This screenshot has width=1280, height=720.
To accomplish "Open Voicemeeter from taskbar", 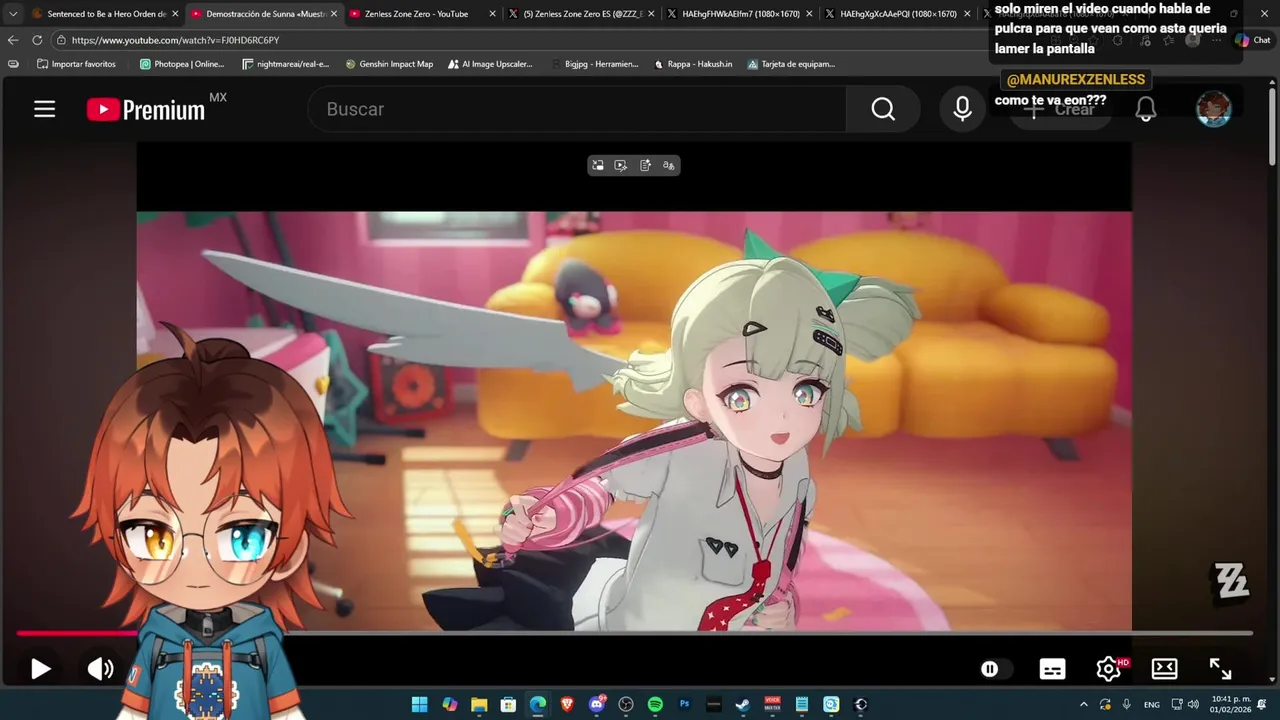I will (772, 704).
